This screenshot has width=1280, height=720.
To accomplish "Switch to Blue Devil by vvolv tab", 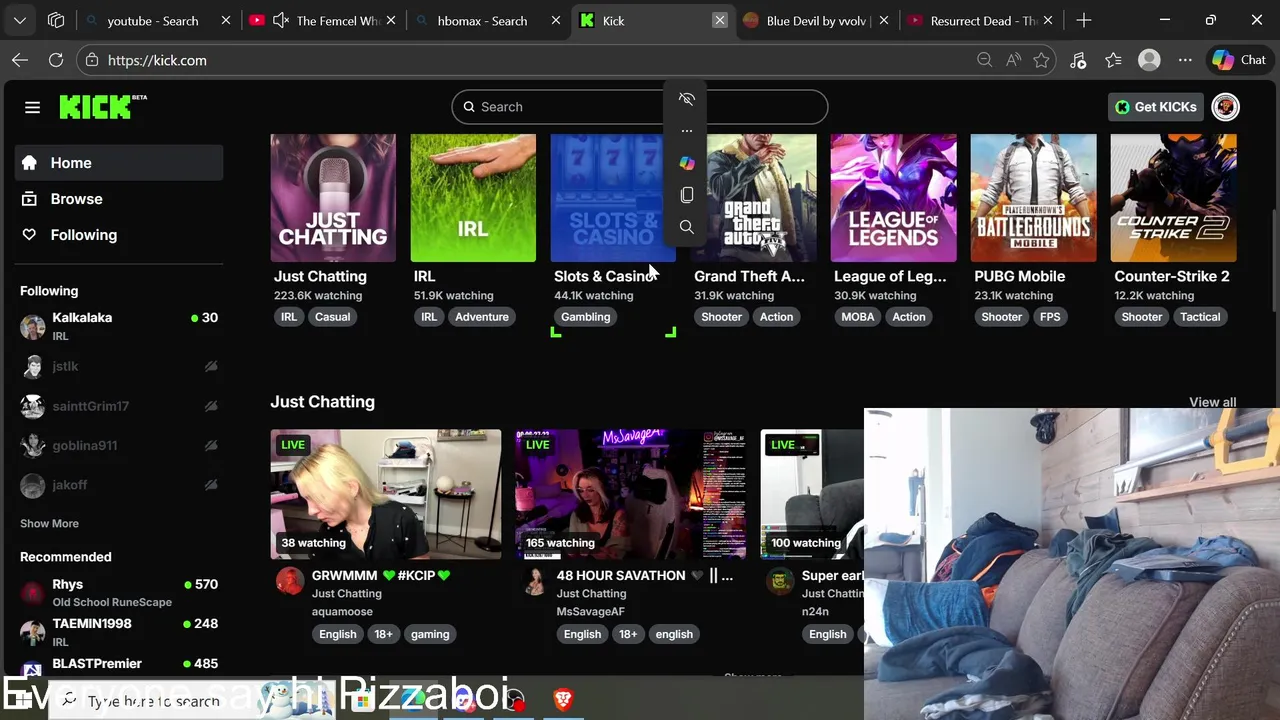I will coord(817,20).
